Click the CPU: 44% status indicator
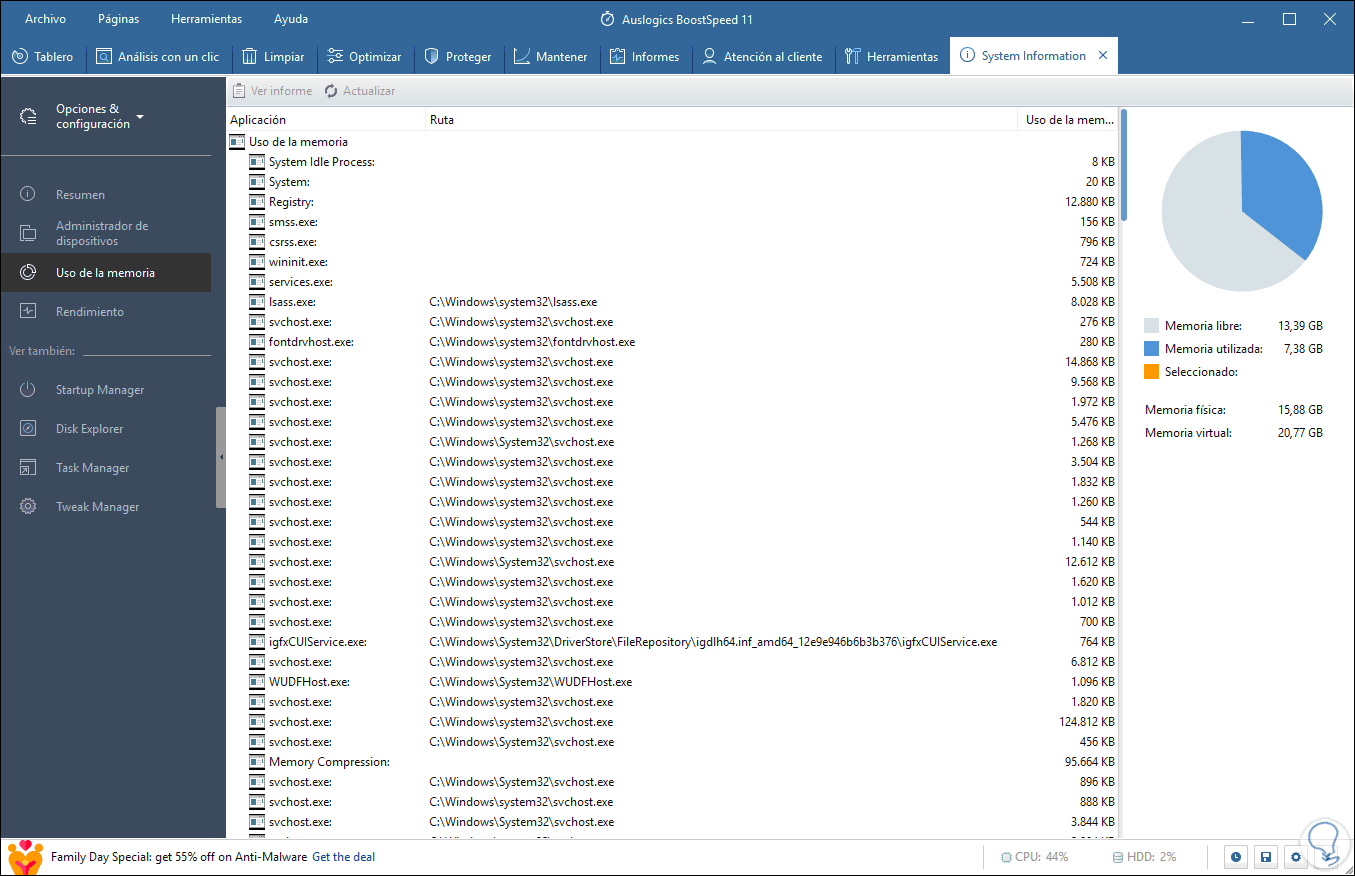This screenshot has height=876, width=1355. point(1035,857)
